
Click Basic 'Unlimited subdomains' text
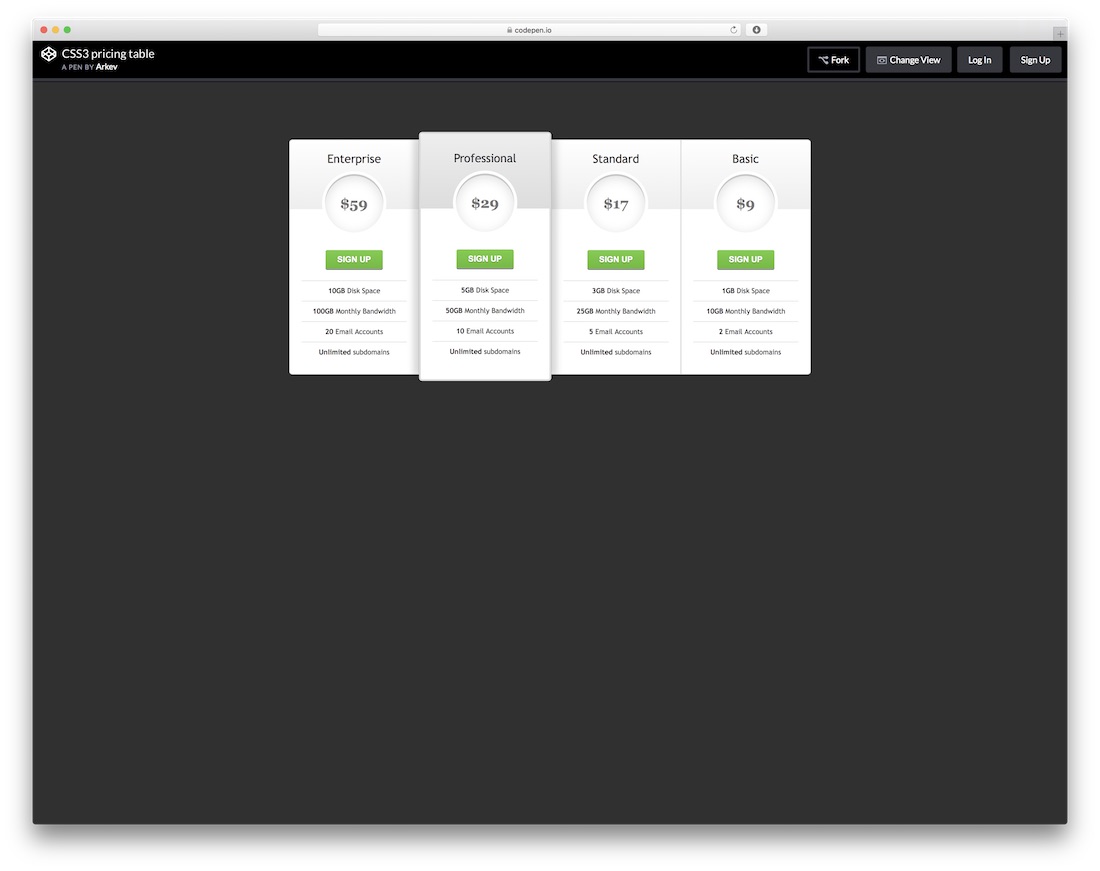746,352
